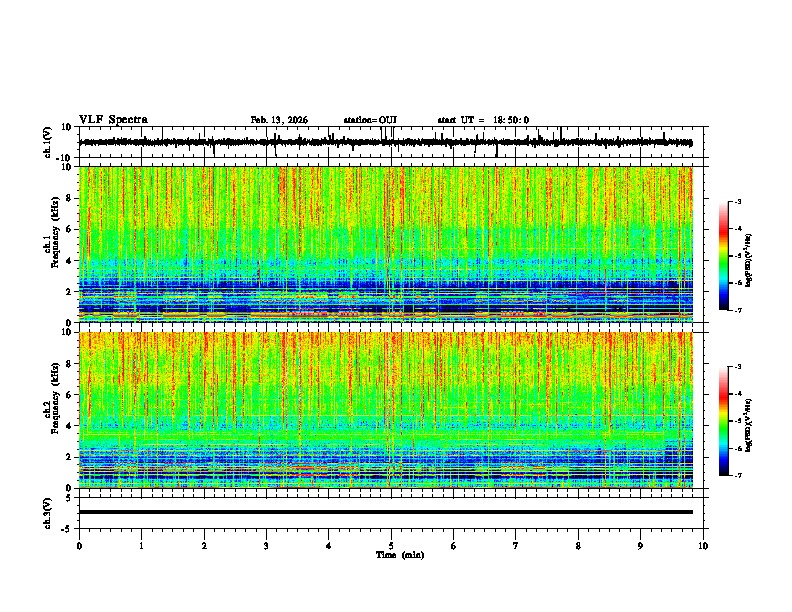Click time axis tick label "7"
The image size is (792, 612).
516,546
